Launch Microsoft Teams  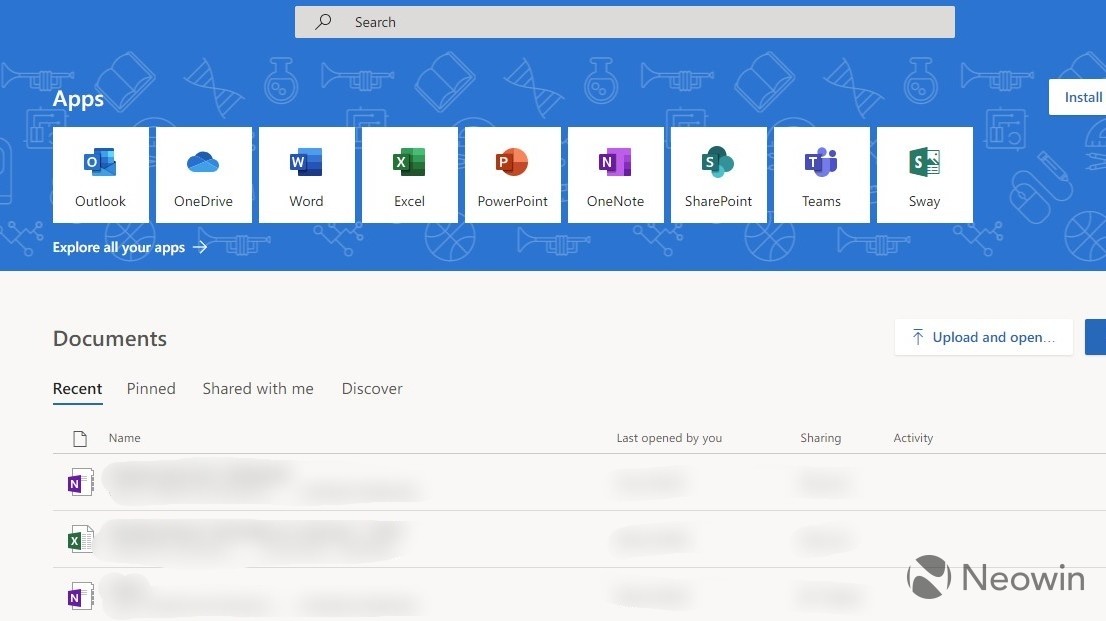click(821, 174)
